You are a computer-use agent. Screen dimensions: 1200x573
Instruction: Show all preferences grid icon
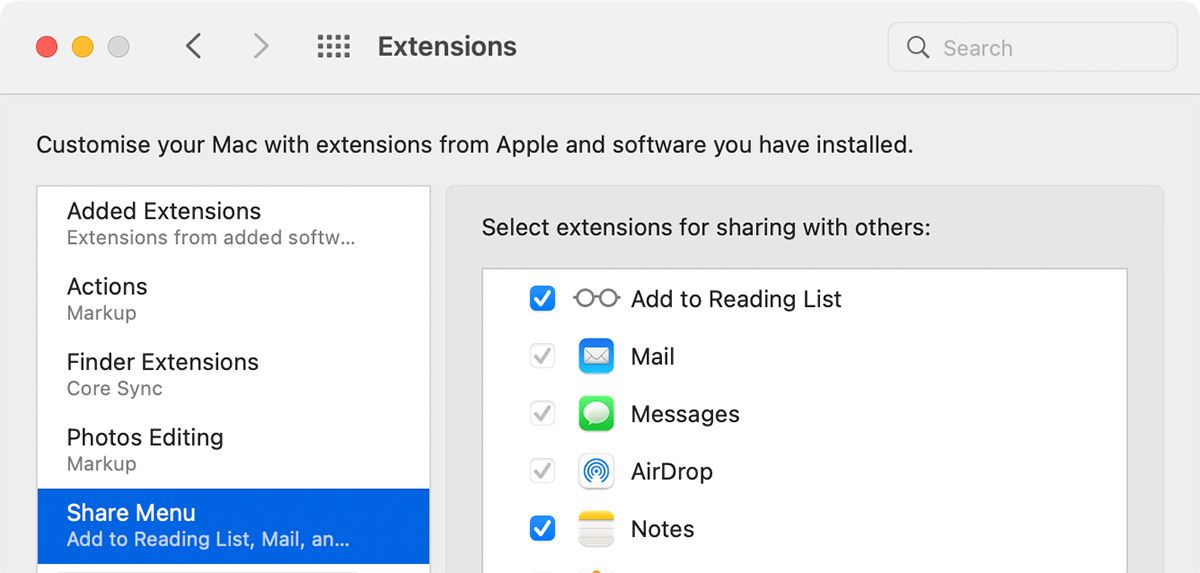(x=333, y=46)
